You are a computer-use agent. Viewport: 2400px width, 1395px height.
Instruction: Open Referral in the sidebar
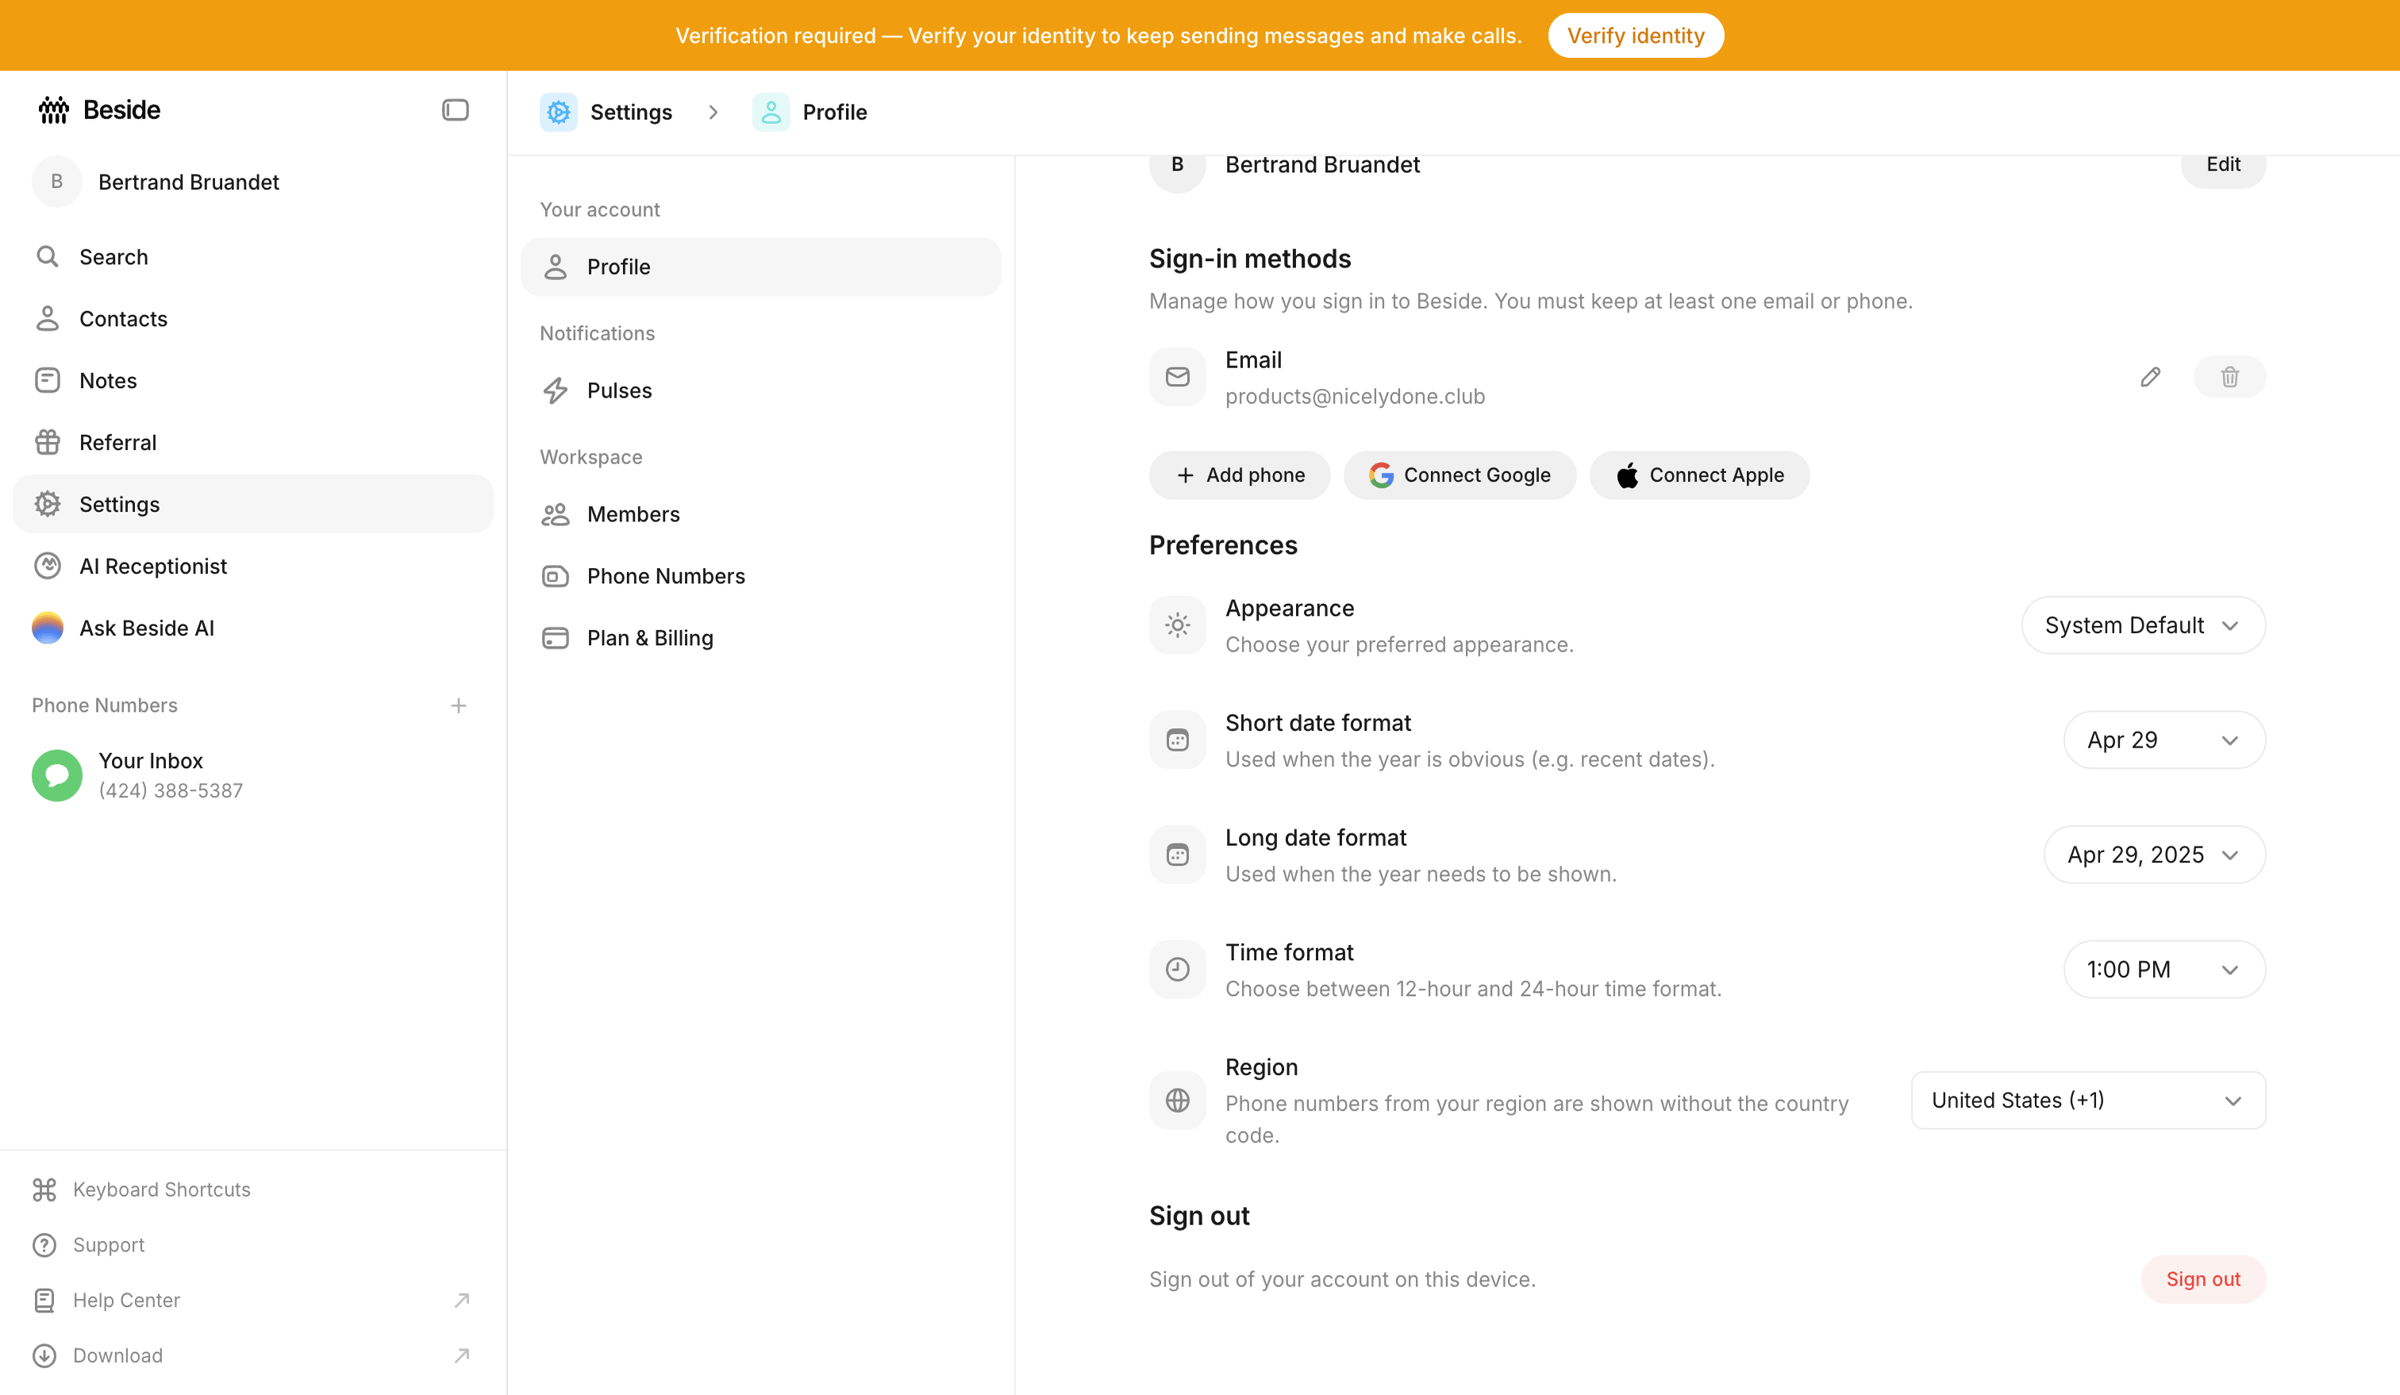click(x=253, y=442)
